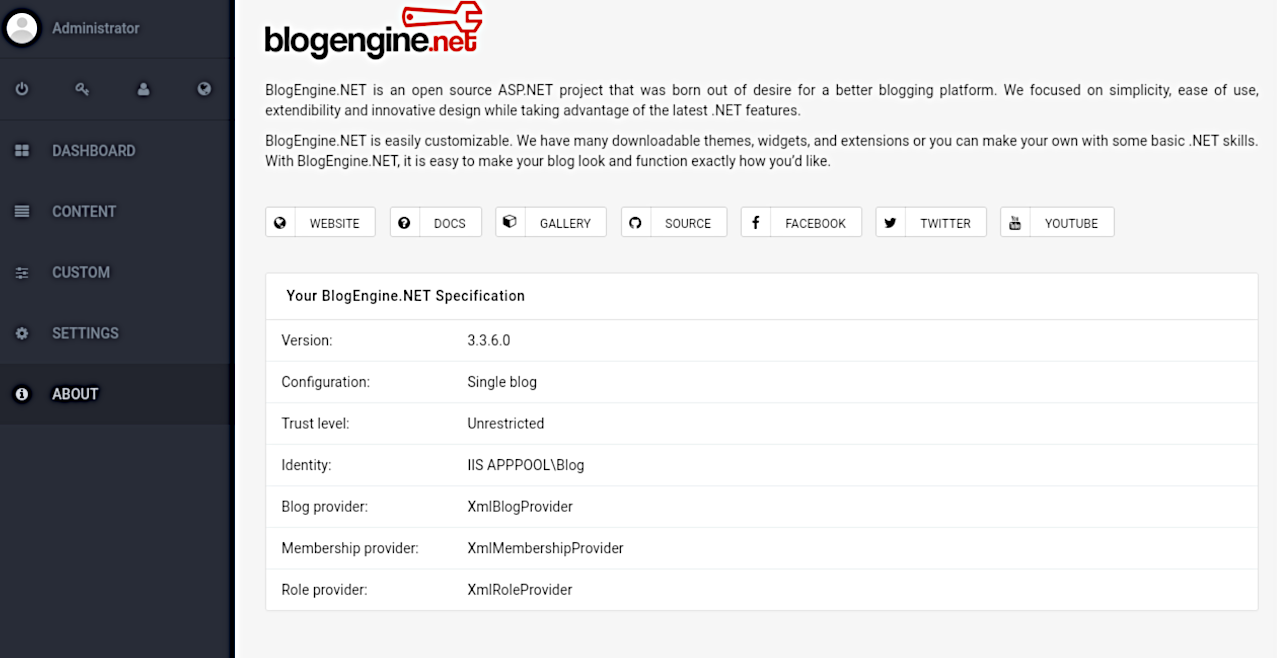Image resolution: width=1279 pixels, height=658 pixels.
Task: Click the blogengine.net logo
Action: point(373,31)
